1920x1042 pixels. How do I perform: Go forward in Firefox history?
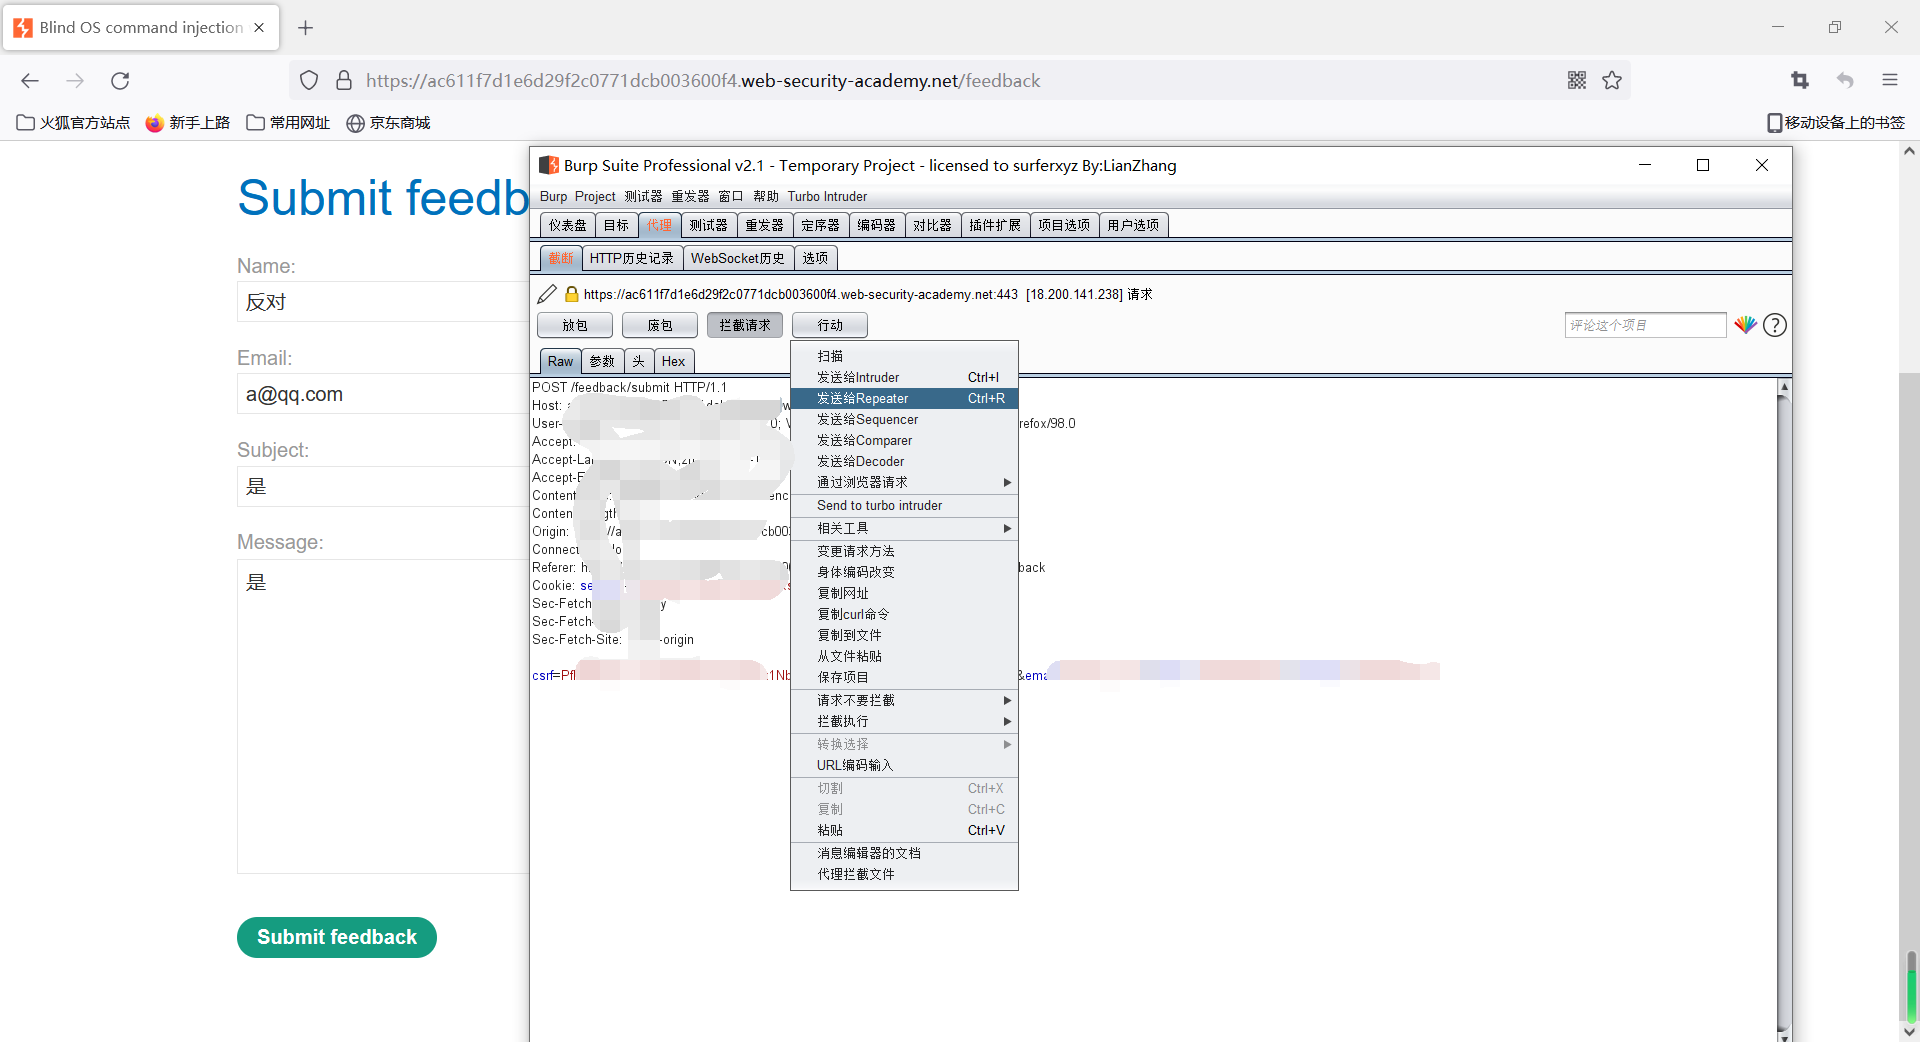click(x=75, y=81)
